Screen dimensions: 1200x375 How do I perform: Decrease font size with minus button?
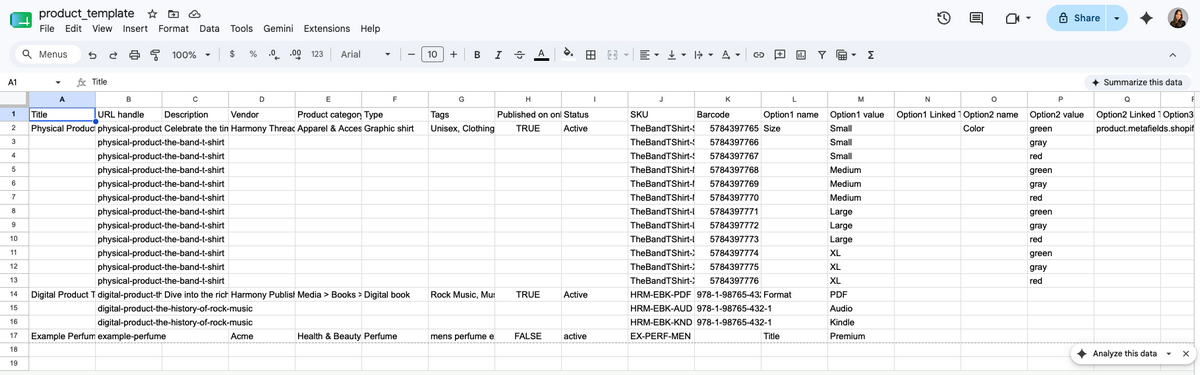coord(411,55)
